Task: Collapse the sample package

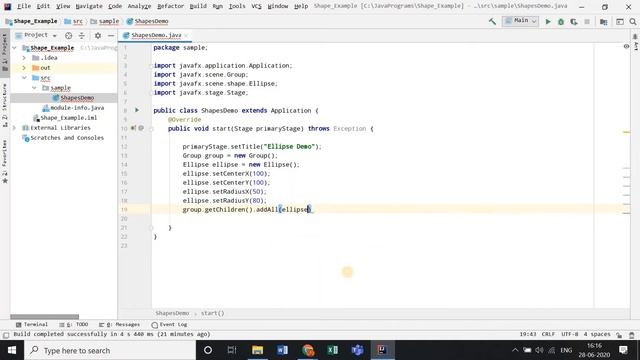Action: 34,88
